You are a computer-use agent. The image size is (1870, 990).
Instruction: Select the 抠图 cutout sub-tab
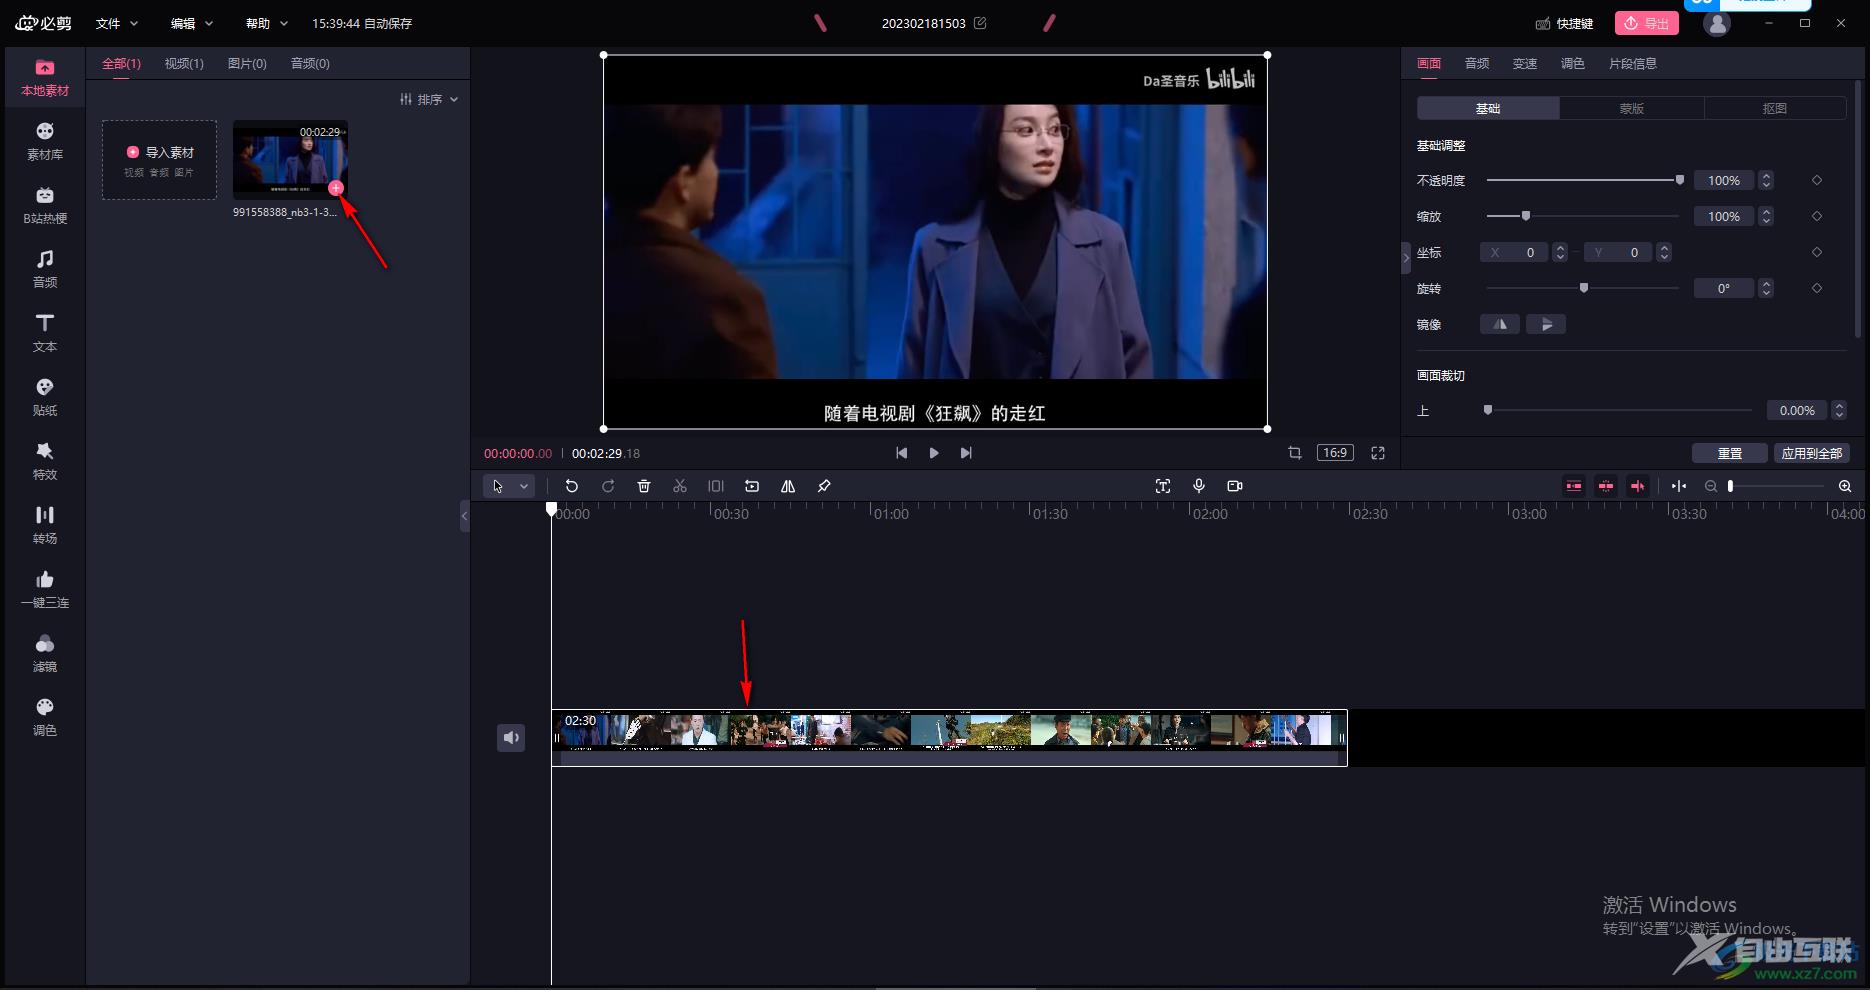(1775, 108)
